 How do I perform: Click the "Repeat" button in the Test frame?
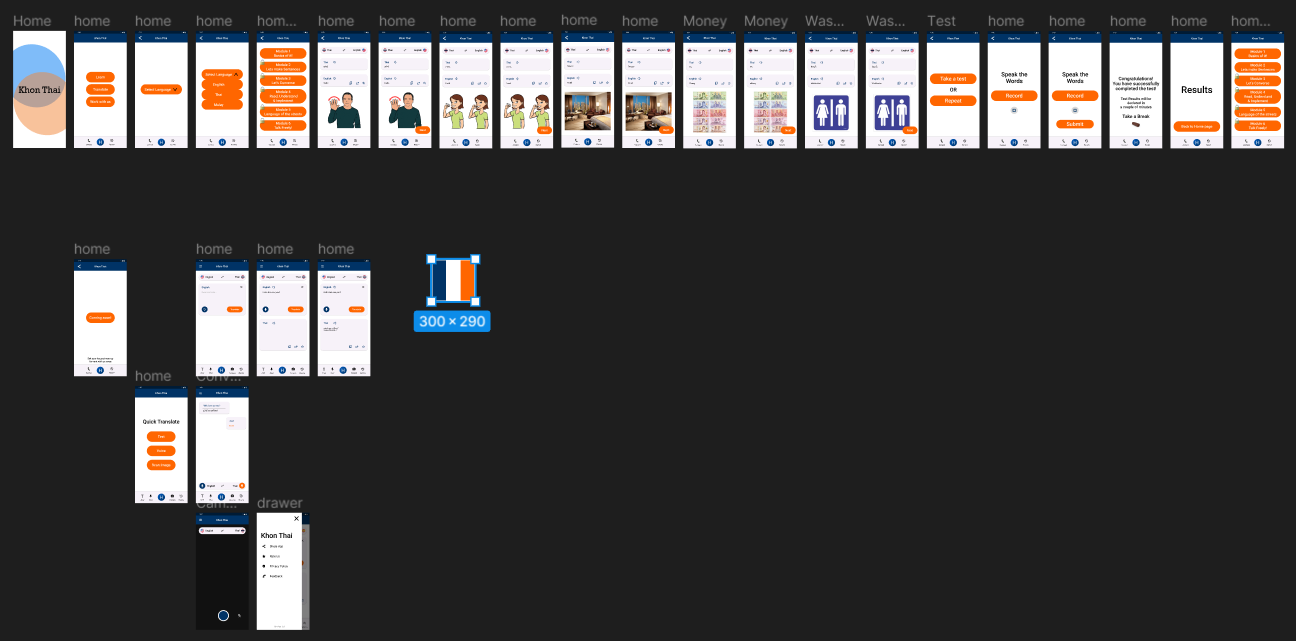point(953,101)
